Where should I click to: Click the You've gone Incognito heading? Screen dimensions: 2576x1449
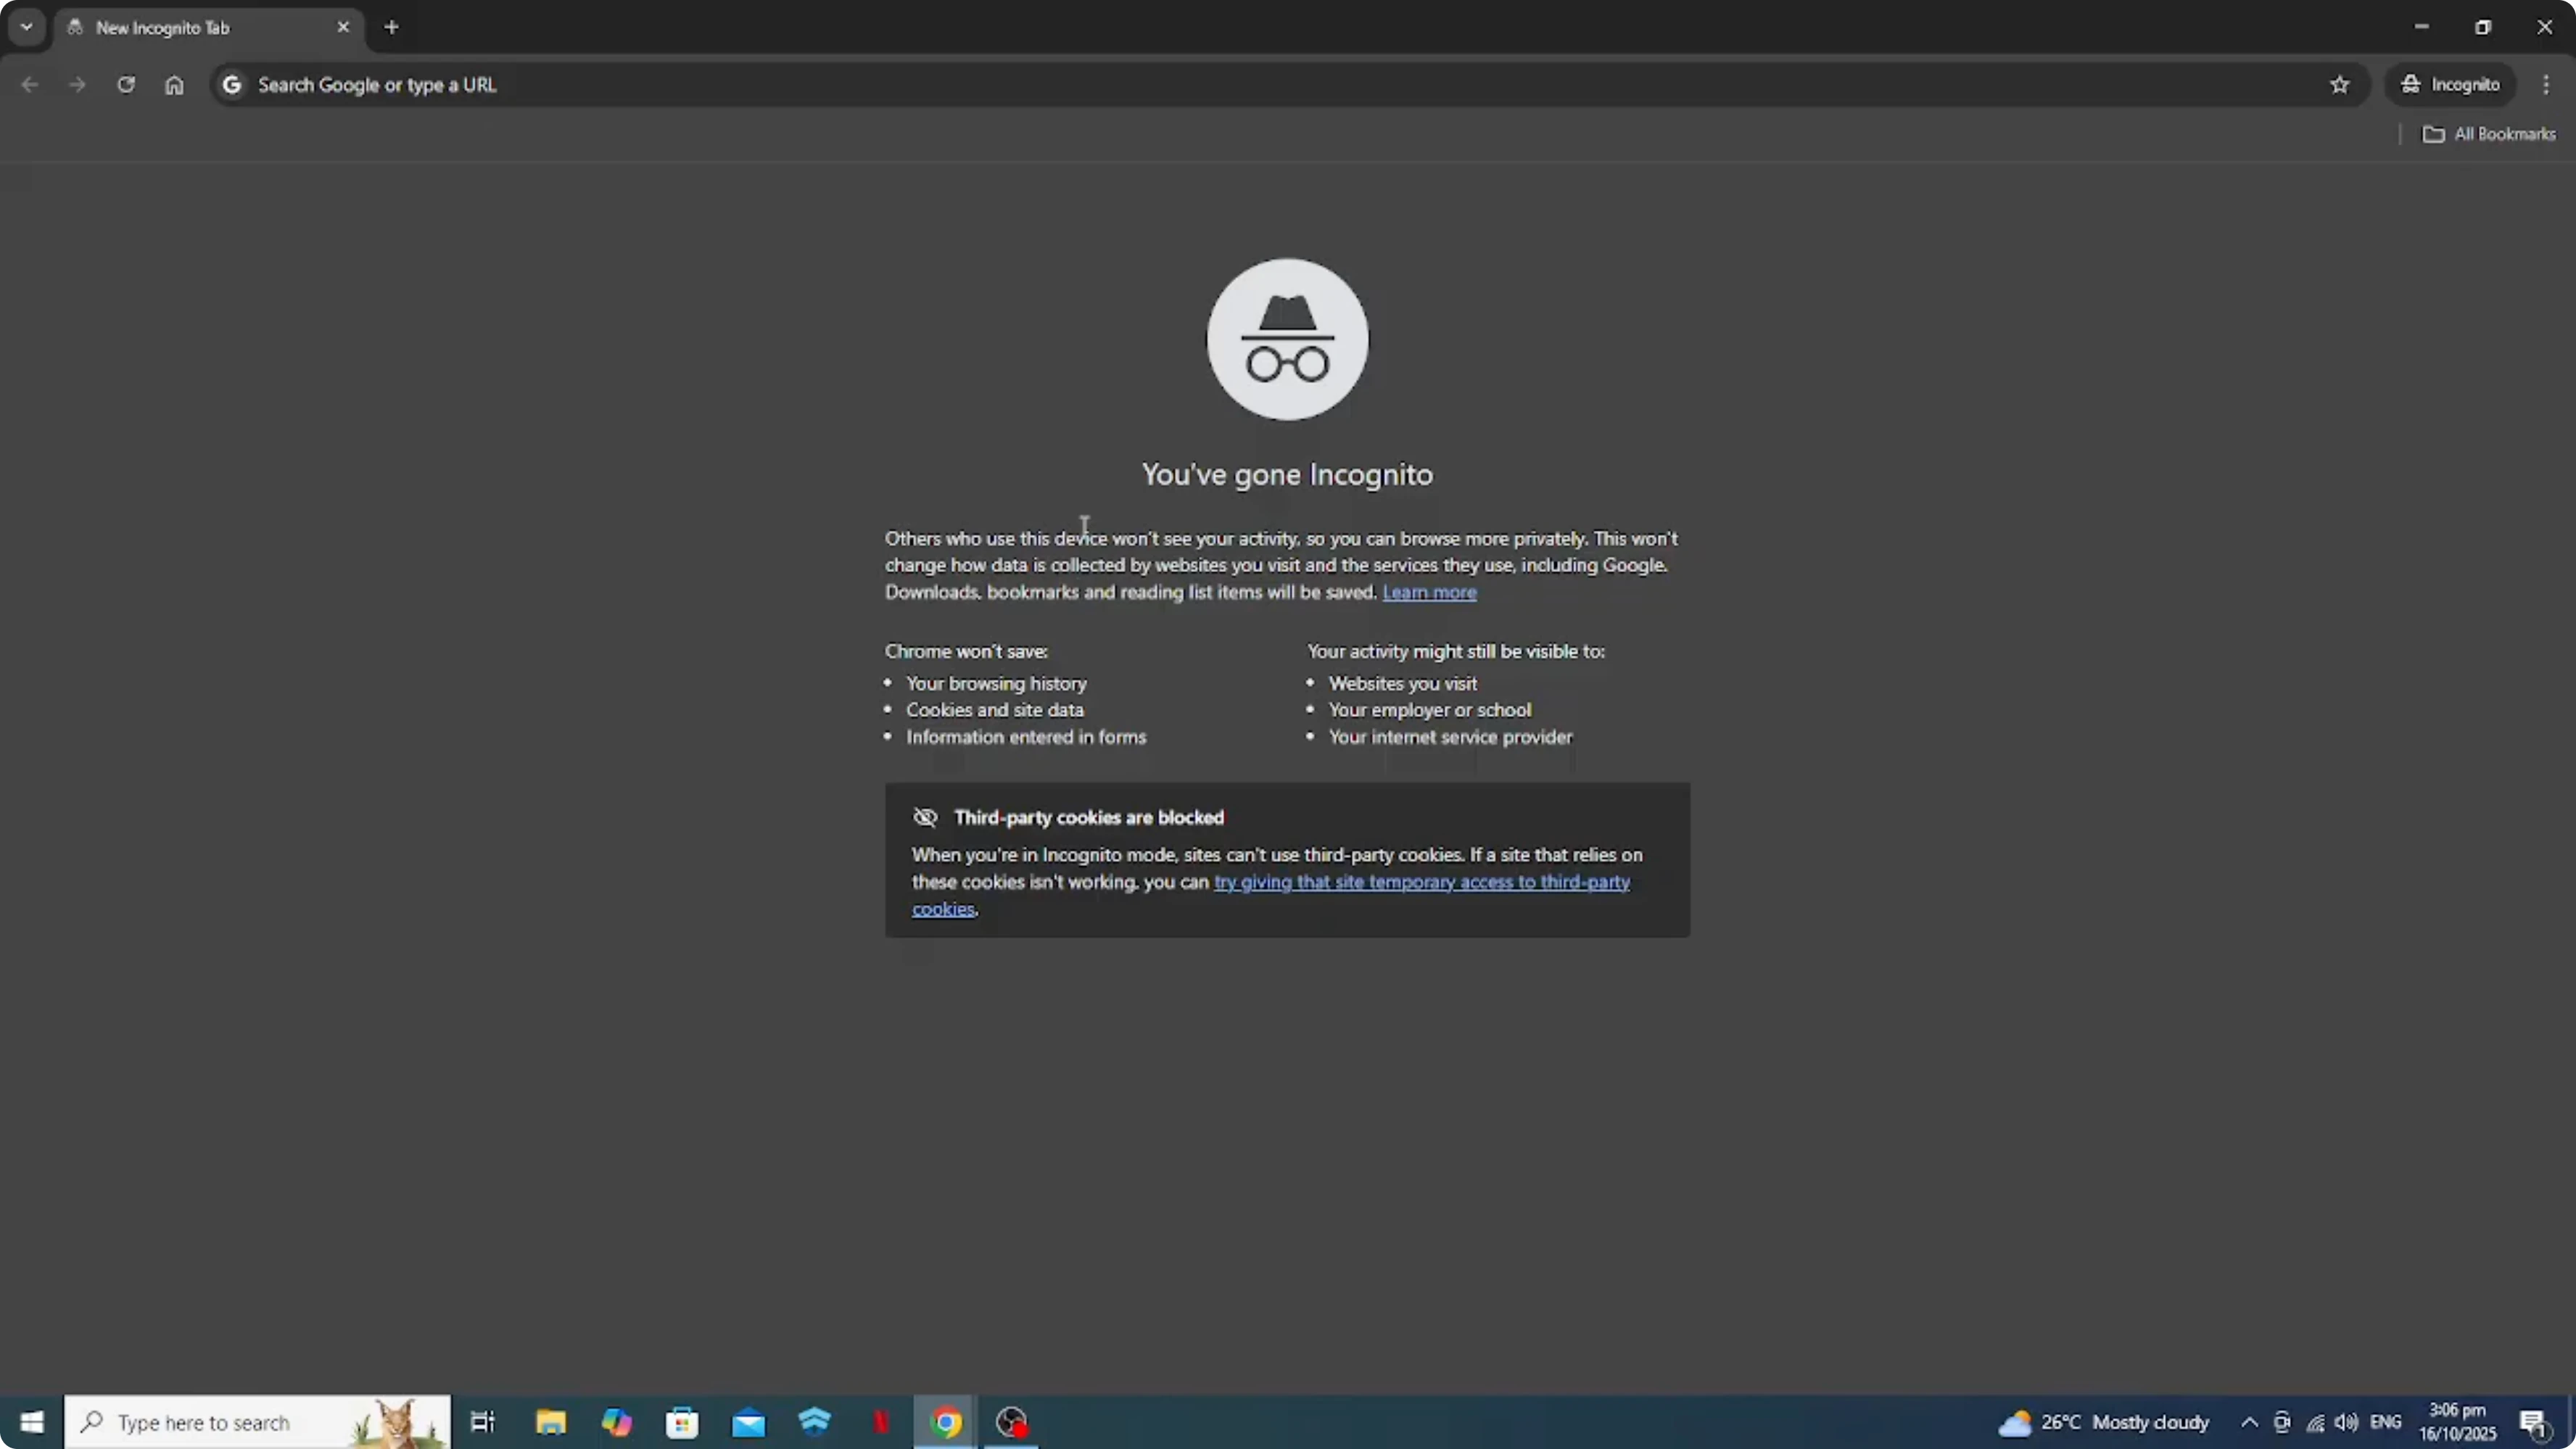click(x=1287, y=474)
